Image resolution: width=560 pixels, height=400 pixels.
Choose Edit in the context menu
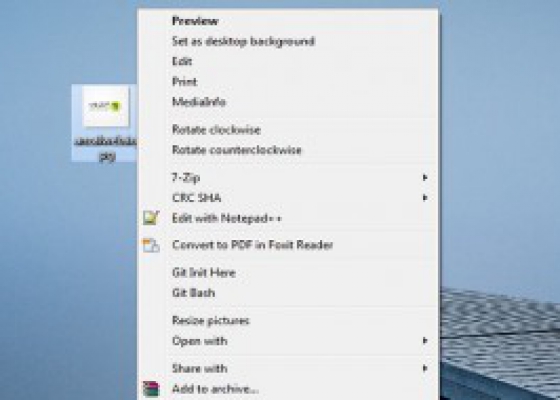coord(182,61)
